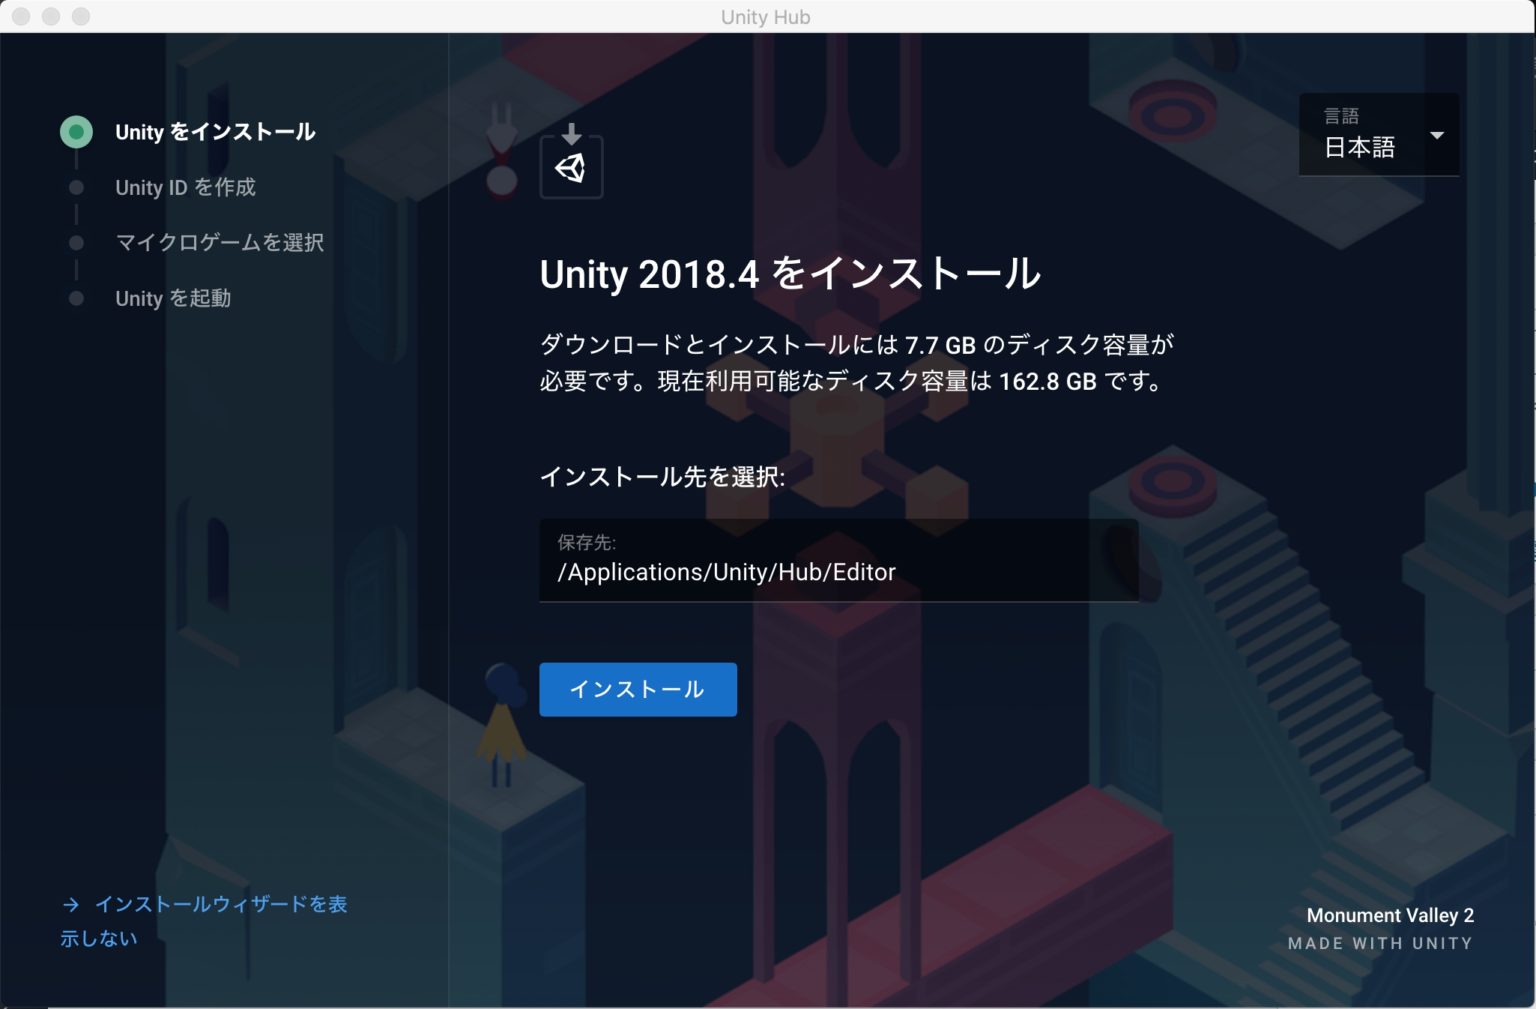Click the step circle beside Unity ID を作成
Image resolution: width=1536 pixels, height=1009 pixels.
76,187
